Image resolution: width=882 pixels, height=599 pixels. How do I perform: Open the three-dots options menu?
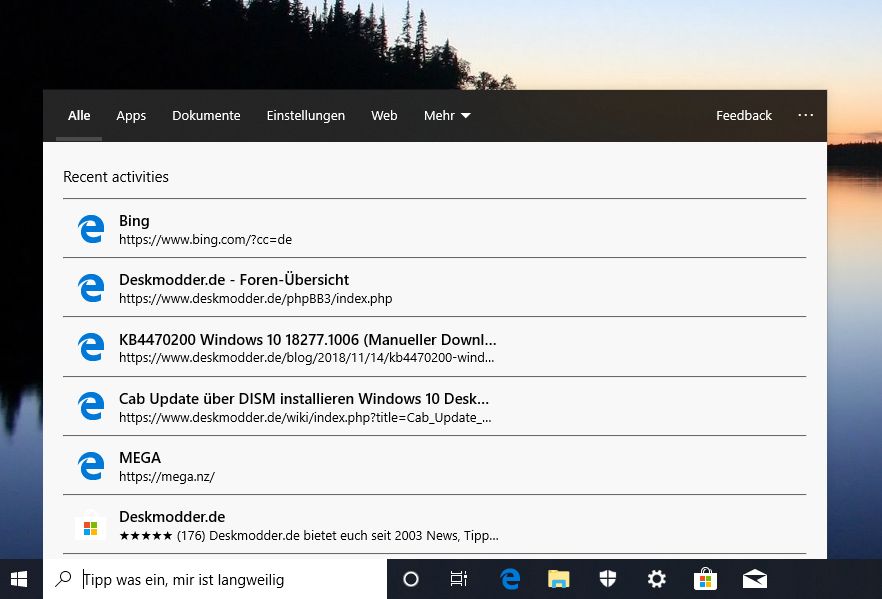806,115
